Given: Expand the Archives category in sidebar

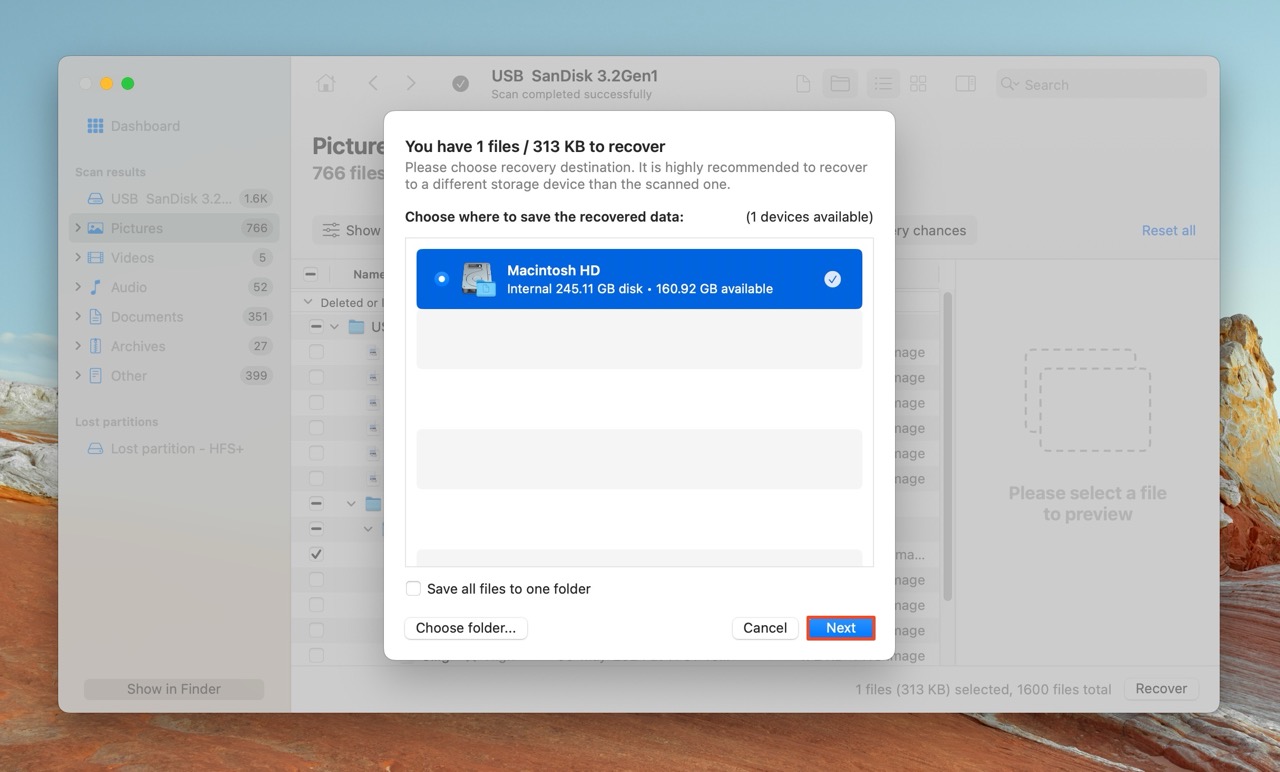Looking at the screenshot, I should [x=78, y=346].
